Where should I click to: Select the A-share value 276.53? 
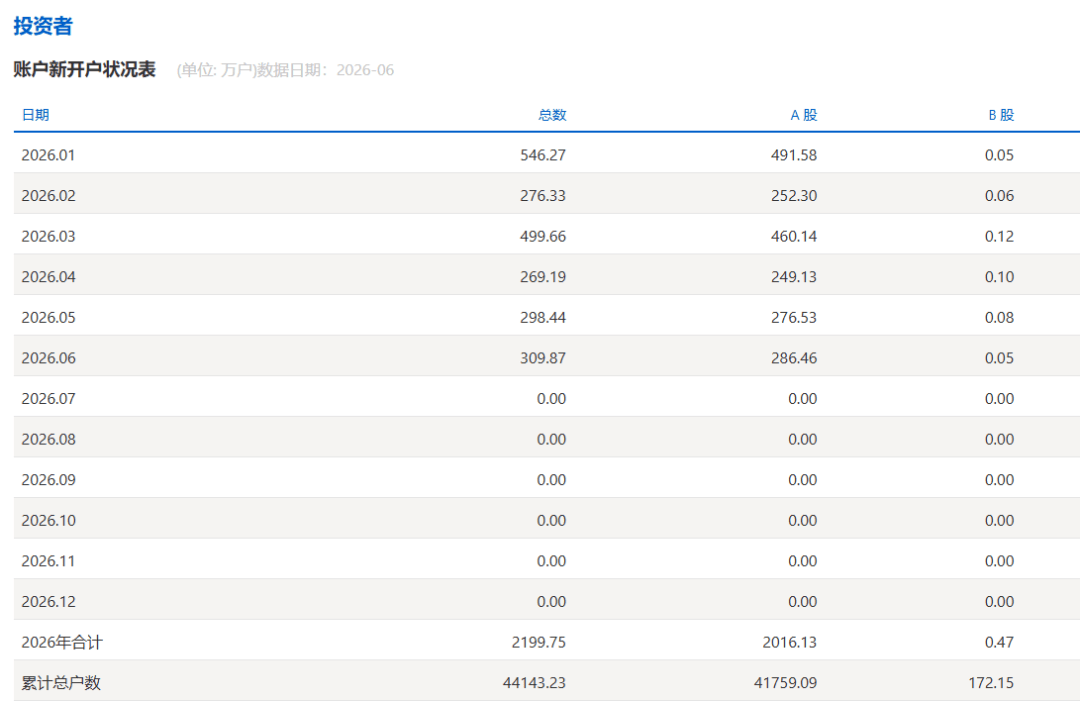coord(793,317)
